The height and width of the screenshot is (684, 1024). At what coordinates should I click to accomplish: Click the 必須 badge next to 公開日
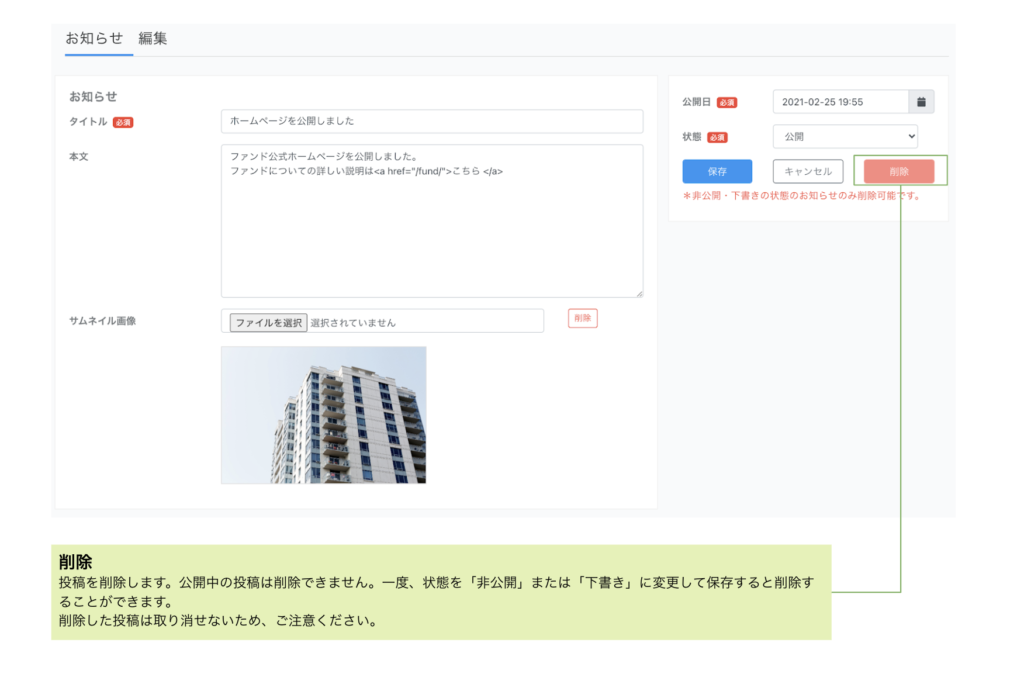[727, 102]
